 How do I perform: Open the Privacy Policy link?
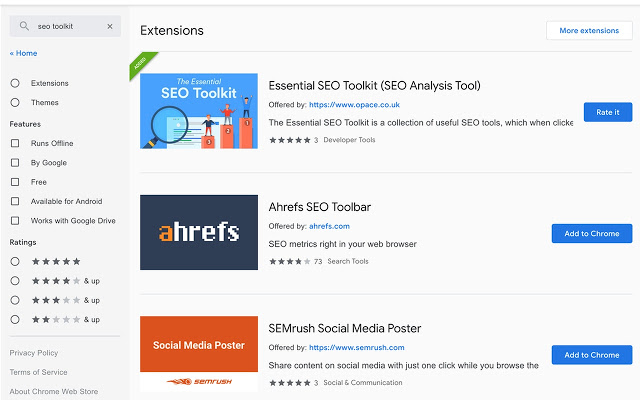pos(34,353)
